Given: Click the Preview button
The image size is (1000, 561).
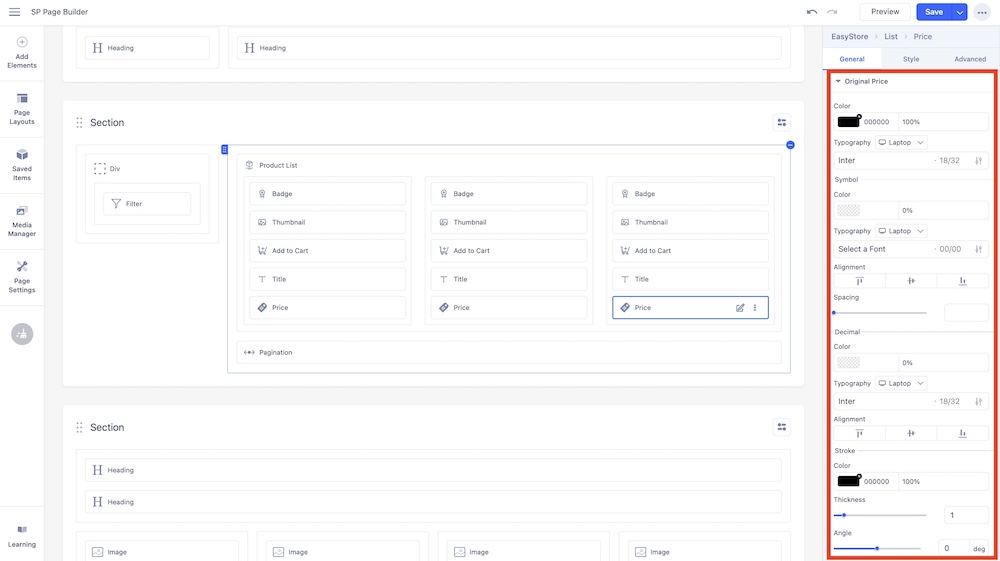Looking at the screenshot, I should coord(885,12).
